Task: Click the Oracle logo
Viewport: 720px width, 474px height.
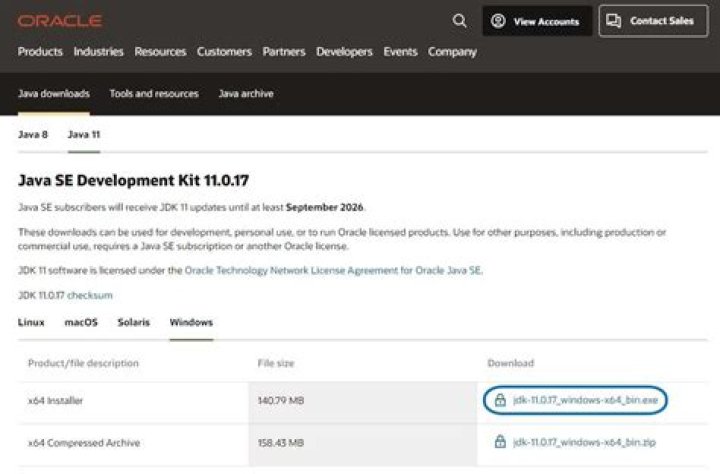Action: pyautogui.click(x=60, y=21)
